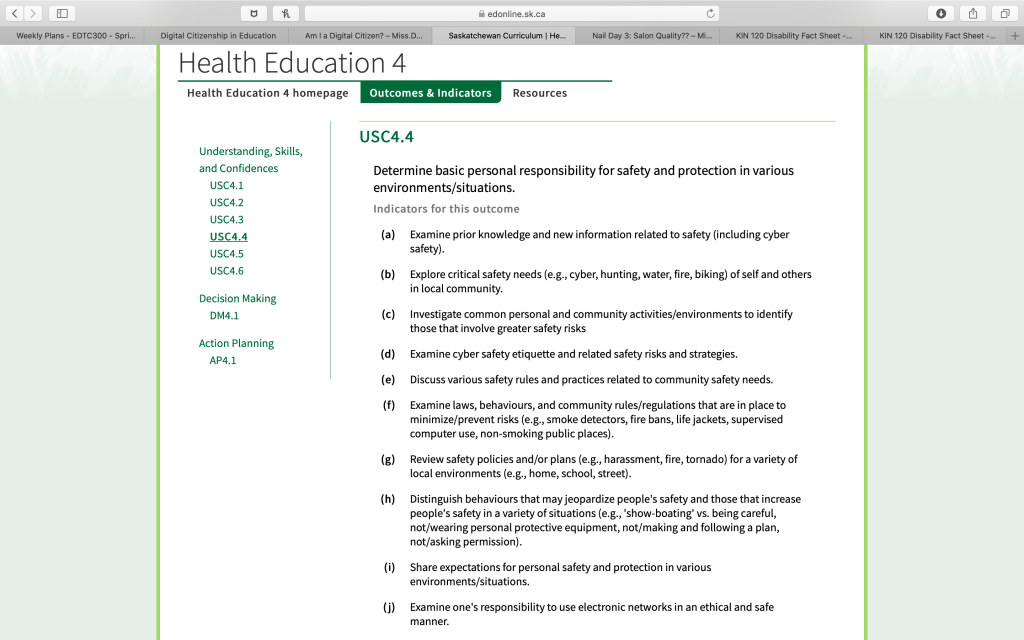Click indicator (e) about safety rules
Viewport: 1024px width, 640px height.
coord(591,379)
